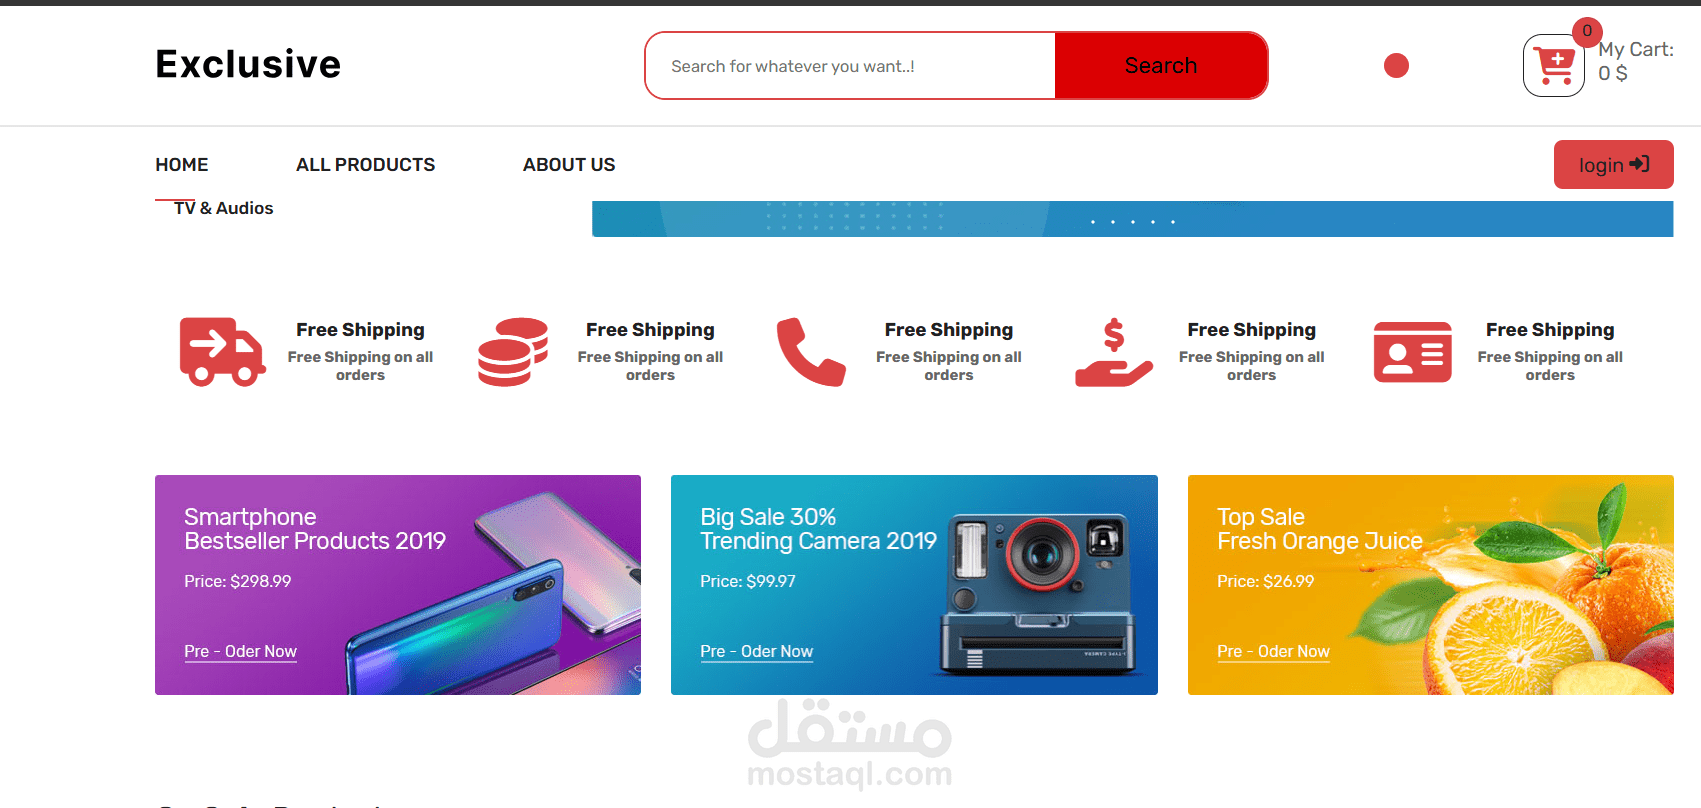The image size is (1701, 808).
Task: Click the Exclusive site logo
Action: point(248,64)
